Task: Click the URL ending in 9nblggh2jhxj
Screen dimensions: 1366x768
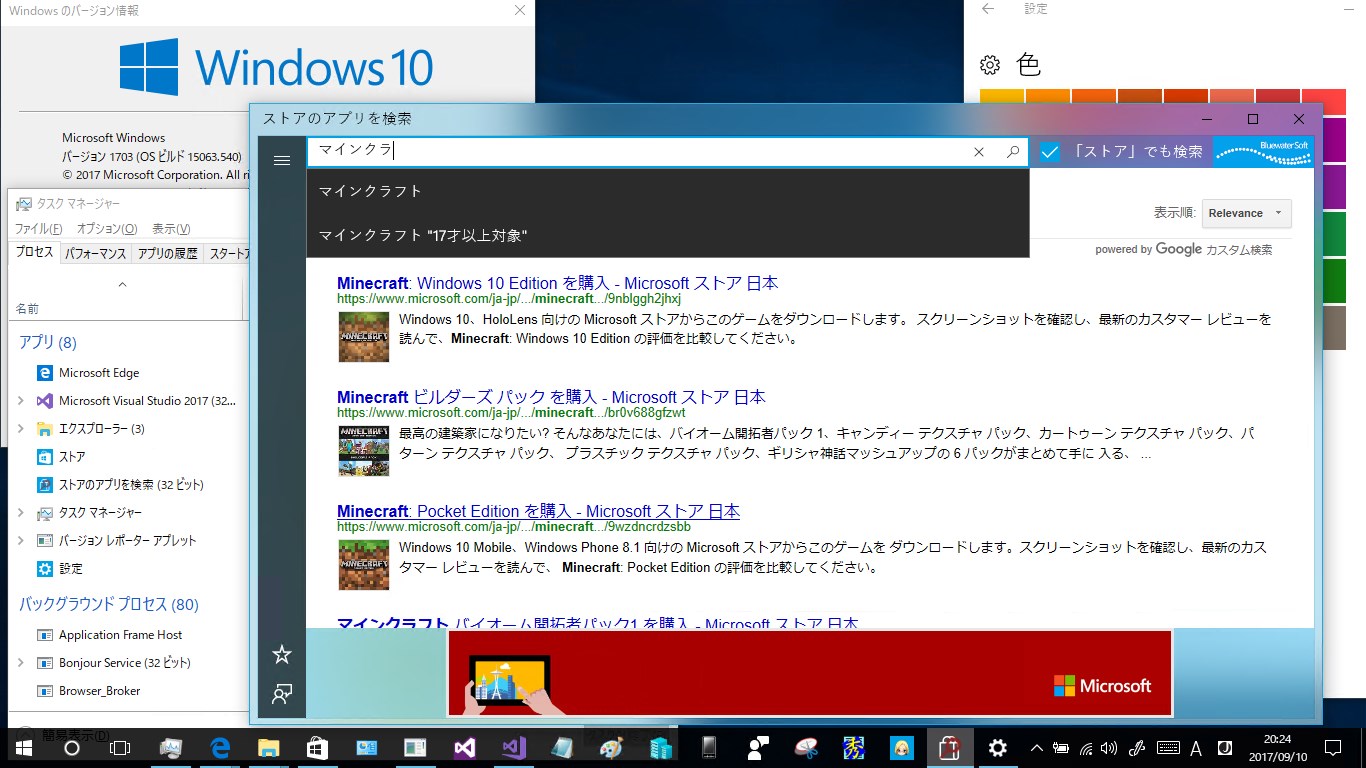Action: coord(509,299)
